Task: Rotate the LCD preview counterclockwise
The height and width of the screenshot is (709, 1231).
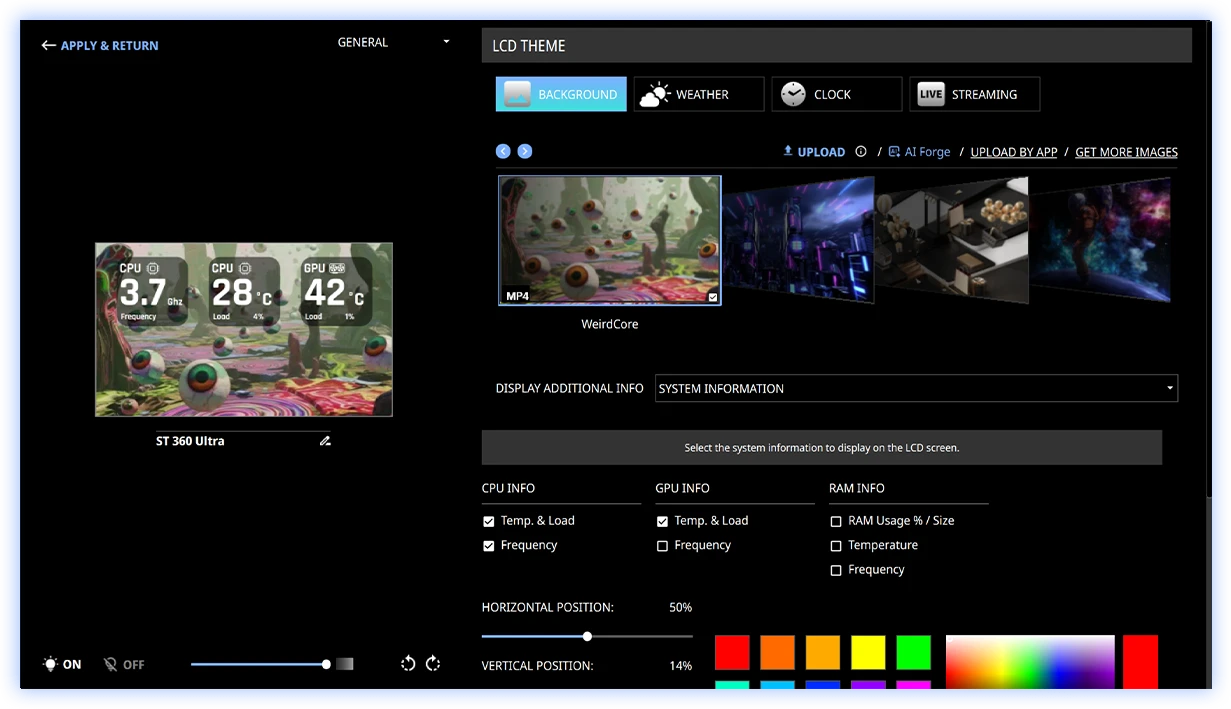Action: pos(408,664)
